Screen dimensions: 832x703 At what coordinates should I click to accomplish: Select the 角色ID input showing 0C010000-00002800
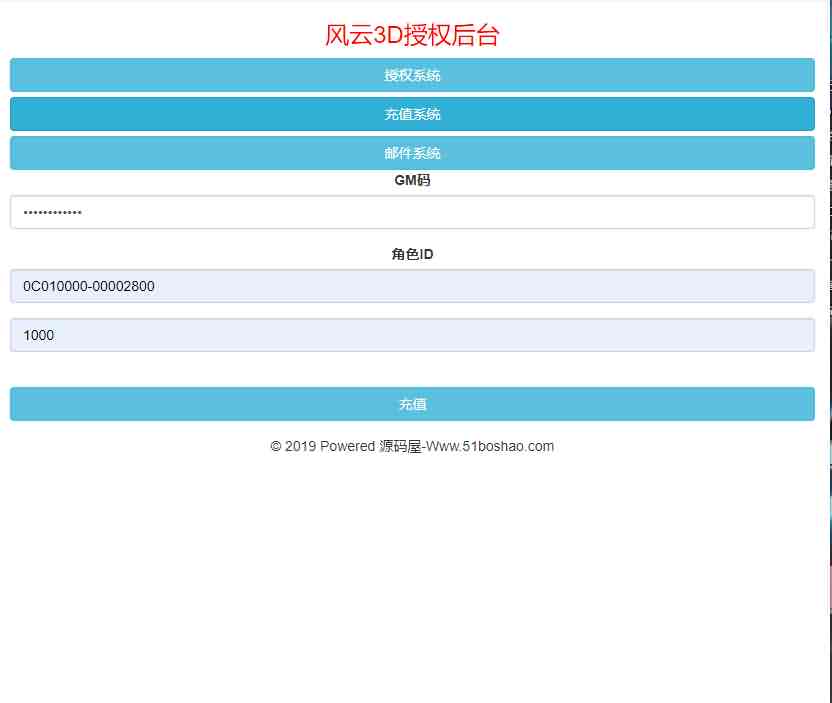pyautogui.click(x=412, y=286)
